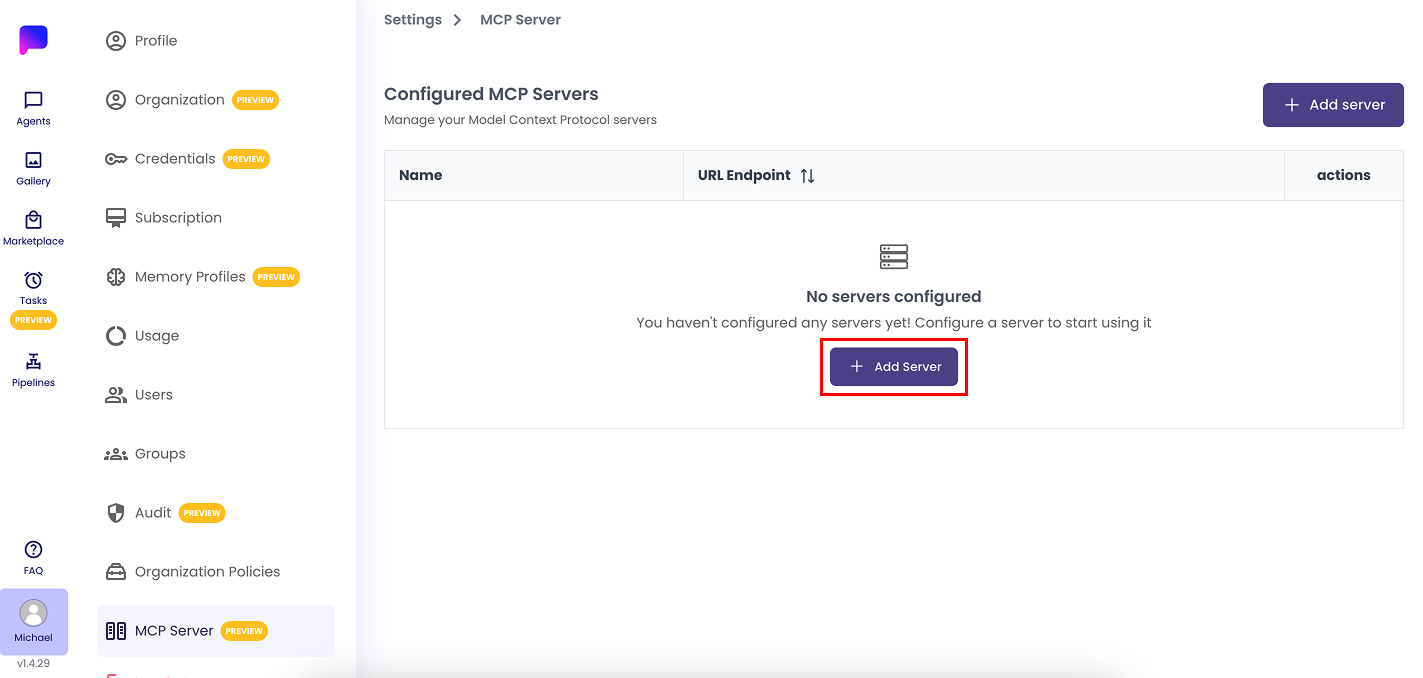This screenshot has width=1423, height=678.
Task: Click the Settings breadcrumb link
Action: click(413, 20)
